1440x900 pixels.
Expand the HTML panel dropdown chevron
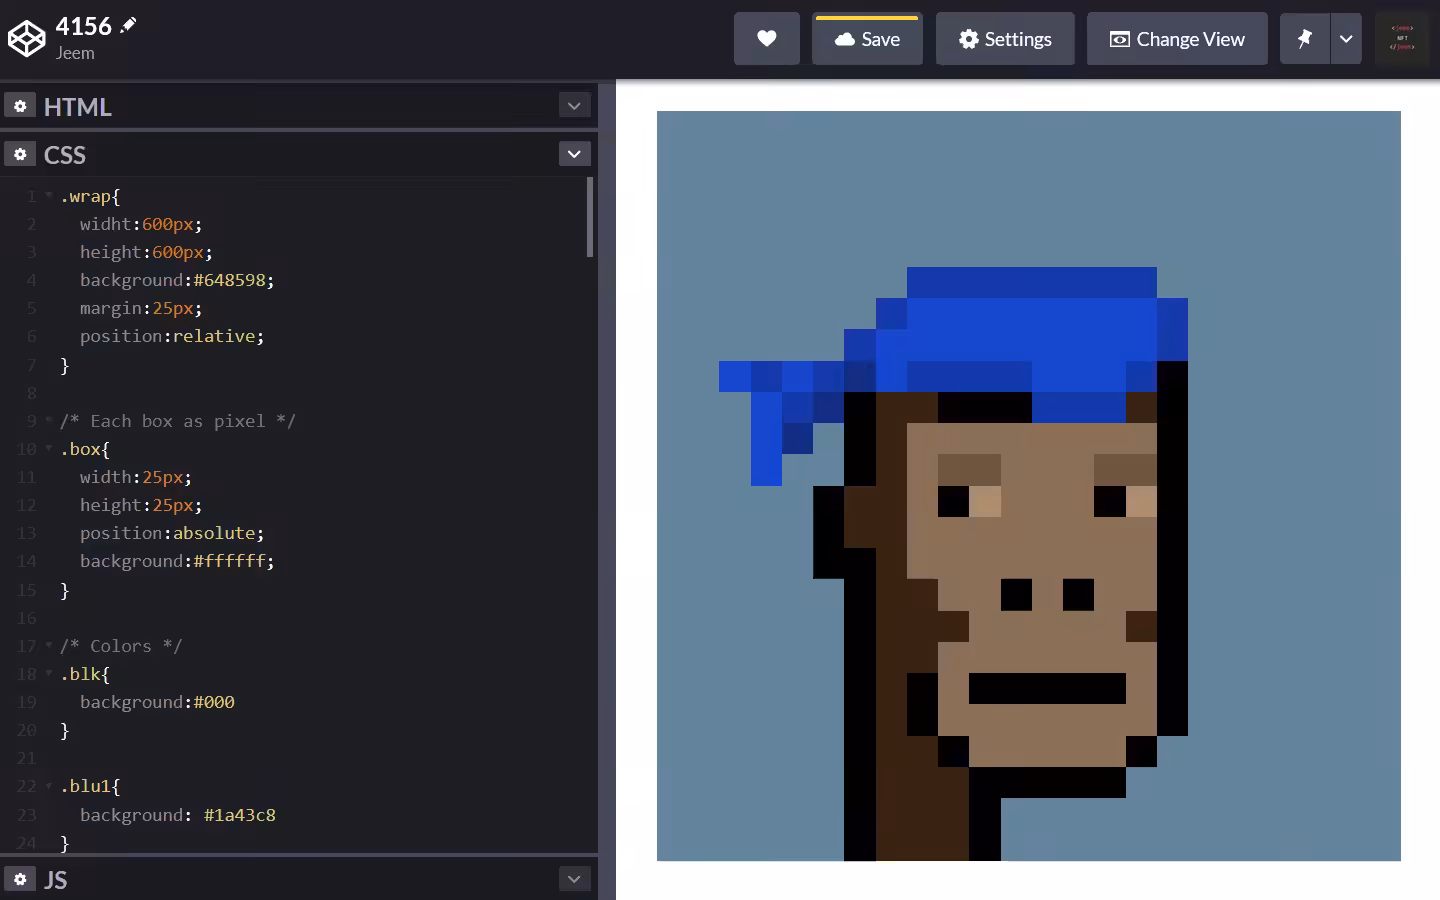574,106
